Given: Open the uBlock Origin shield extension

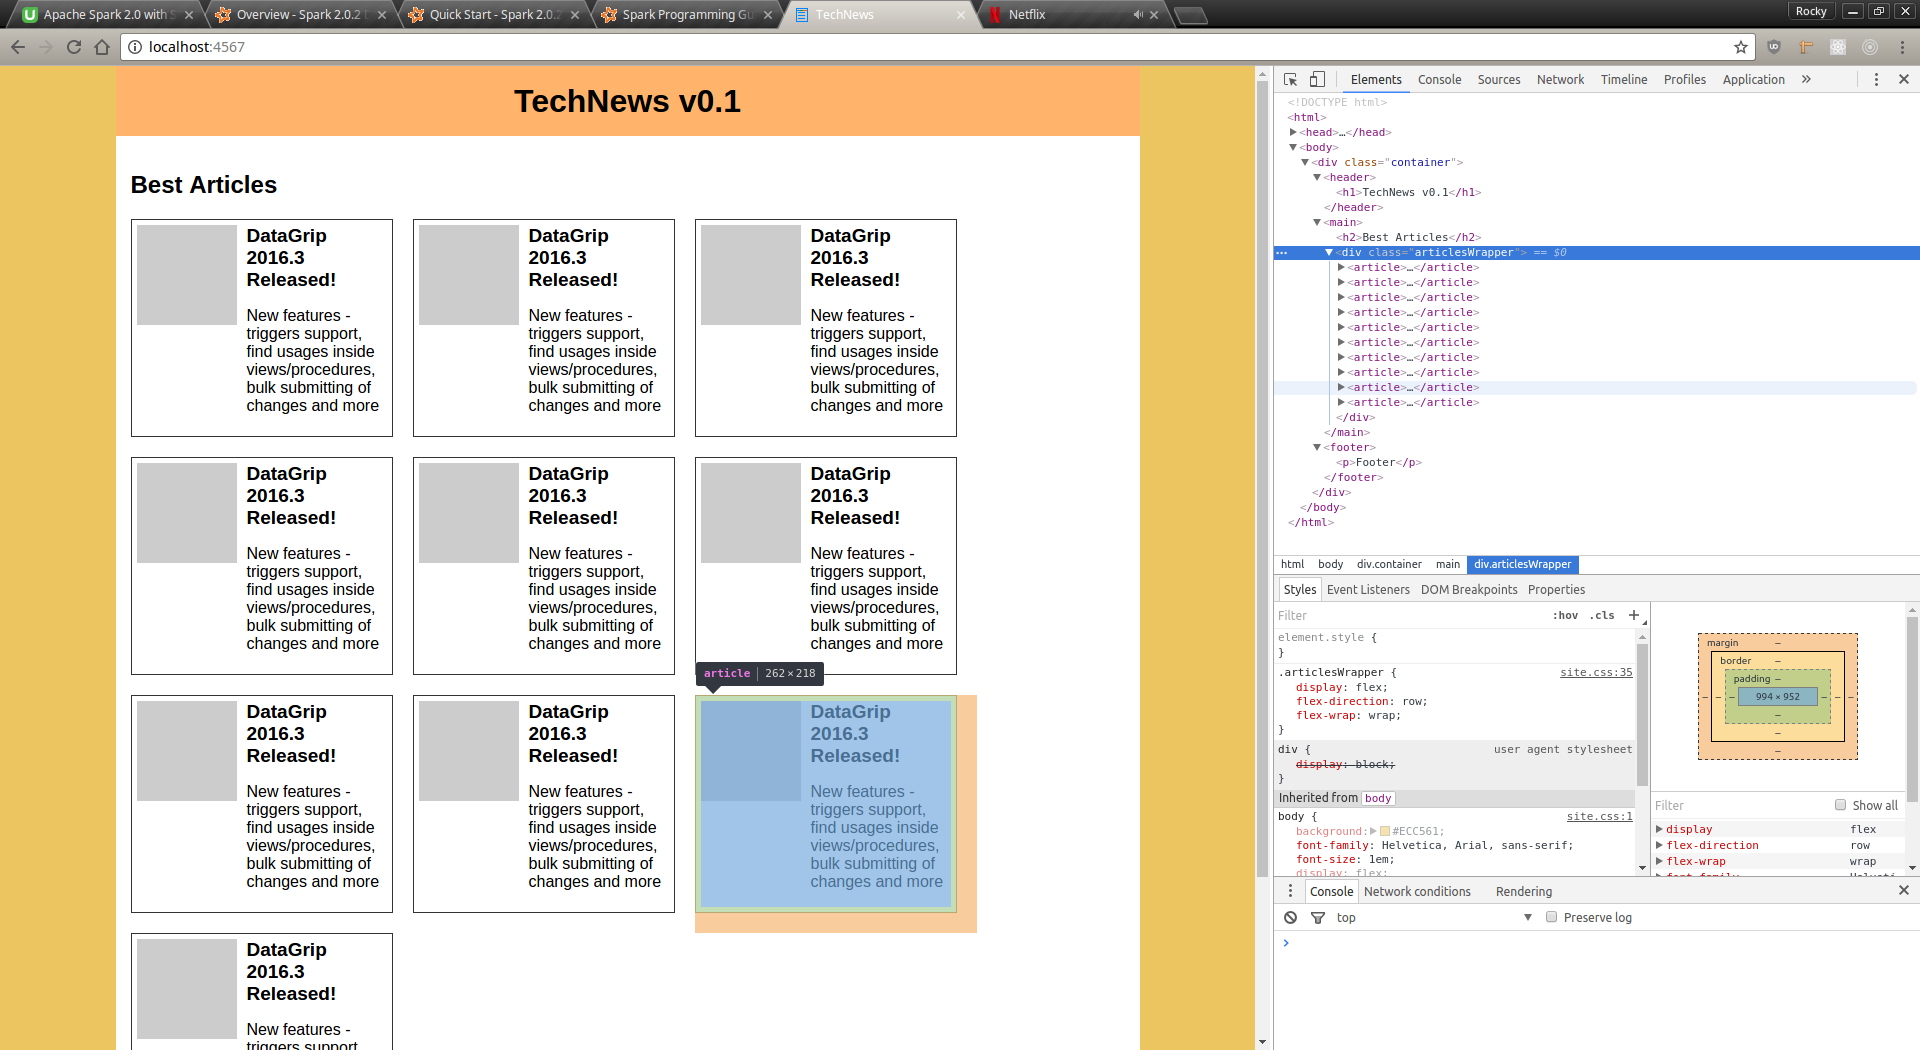Looking at the screenshot, I should 1774,47.
